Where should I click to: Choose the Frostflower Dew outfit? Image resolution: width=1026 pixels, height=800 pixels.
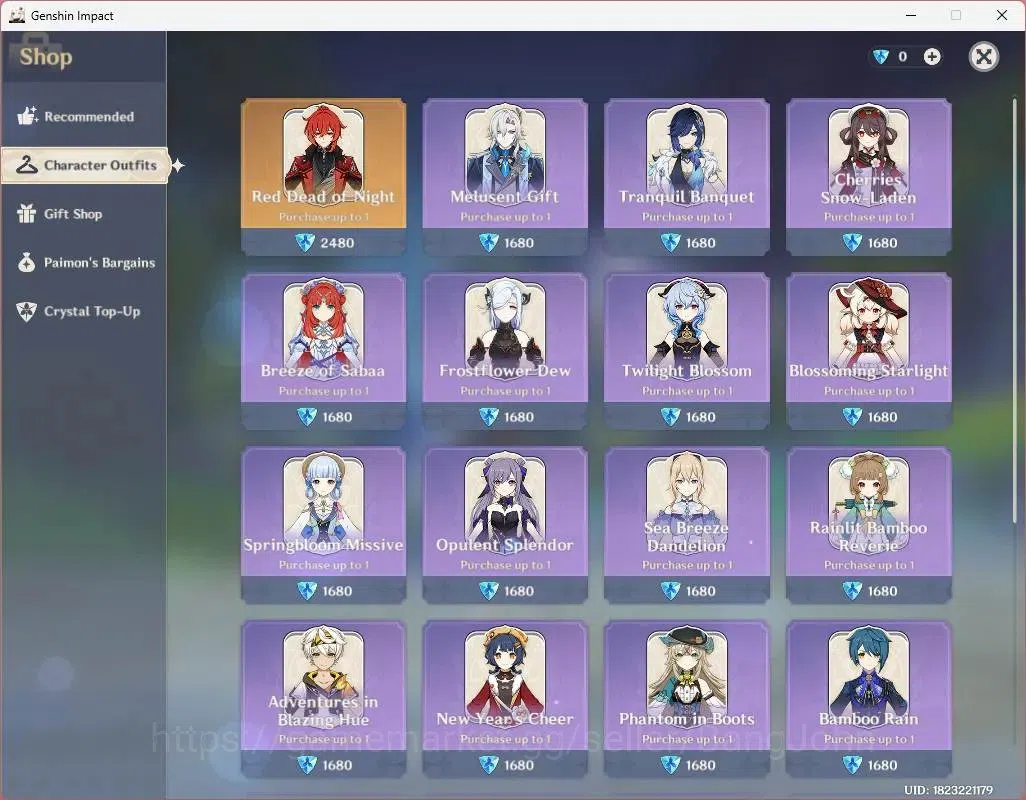pyautogui.click(x=505, y=351)
